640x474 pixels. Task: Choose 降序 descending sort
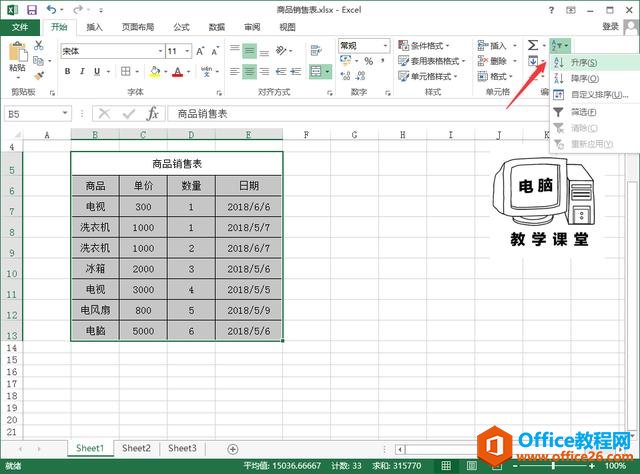(x=595, y=78)
